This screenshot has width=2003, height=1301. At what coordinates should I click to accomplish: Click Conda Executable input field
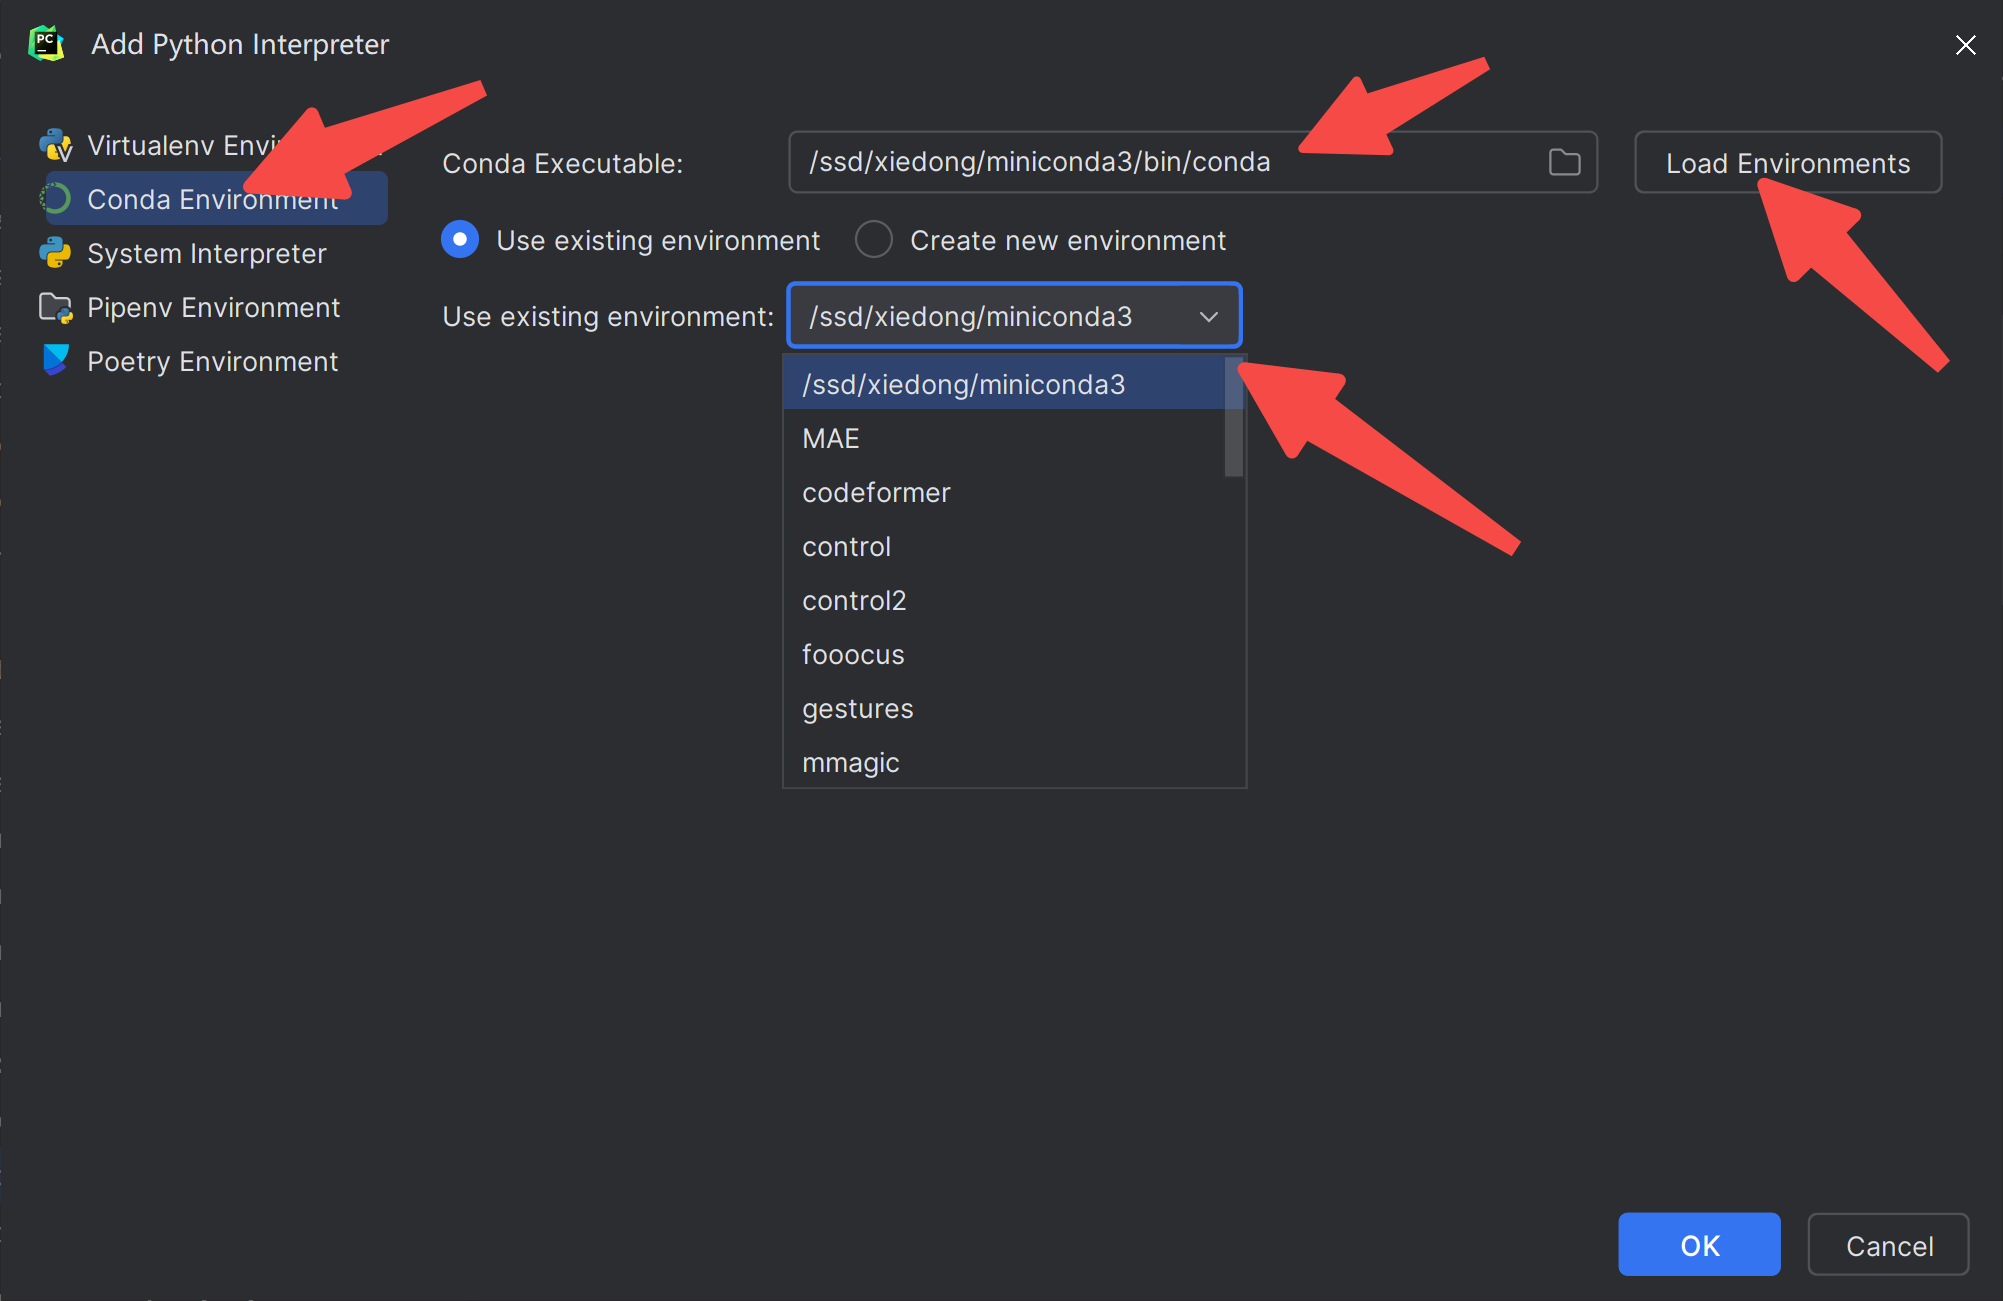pyautogui.click(x=1166, y=161)
